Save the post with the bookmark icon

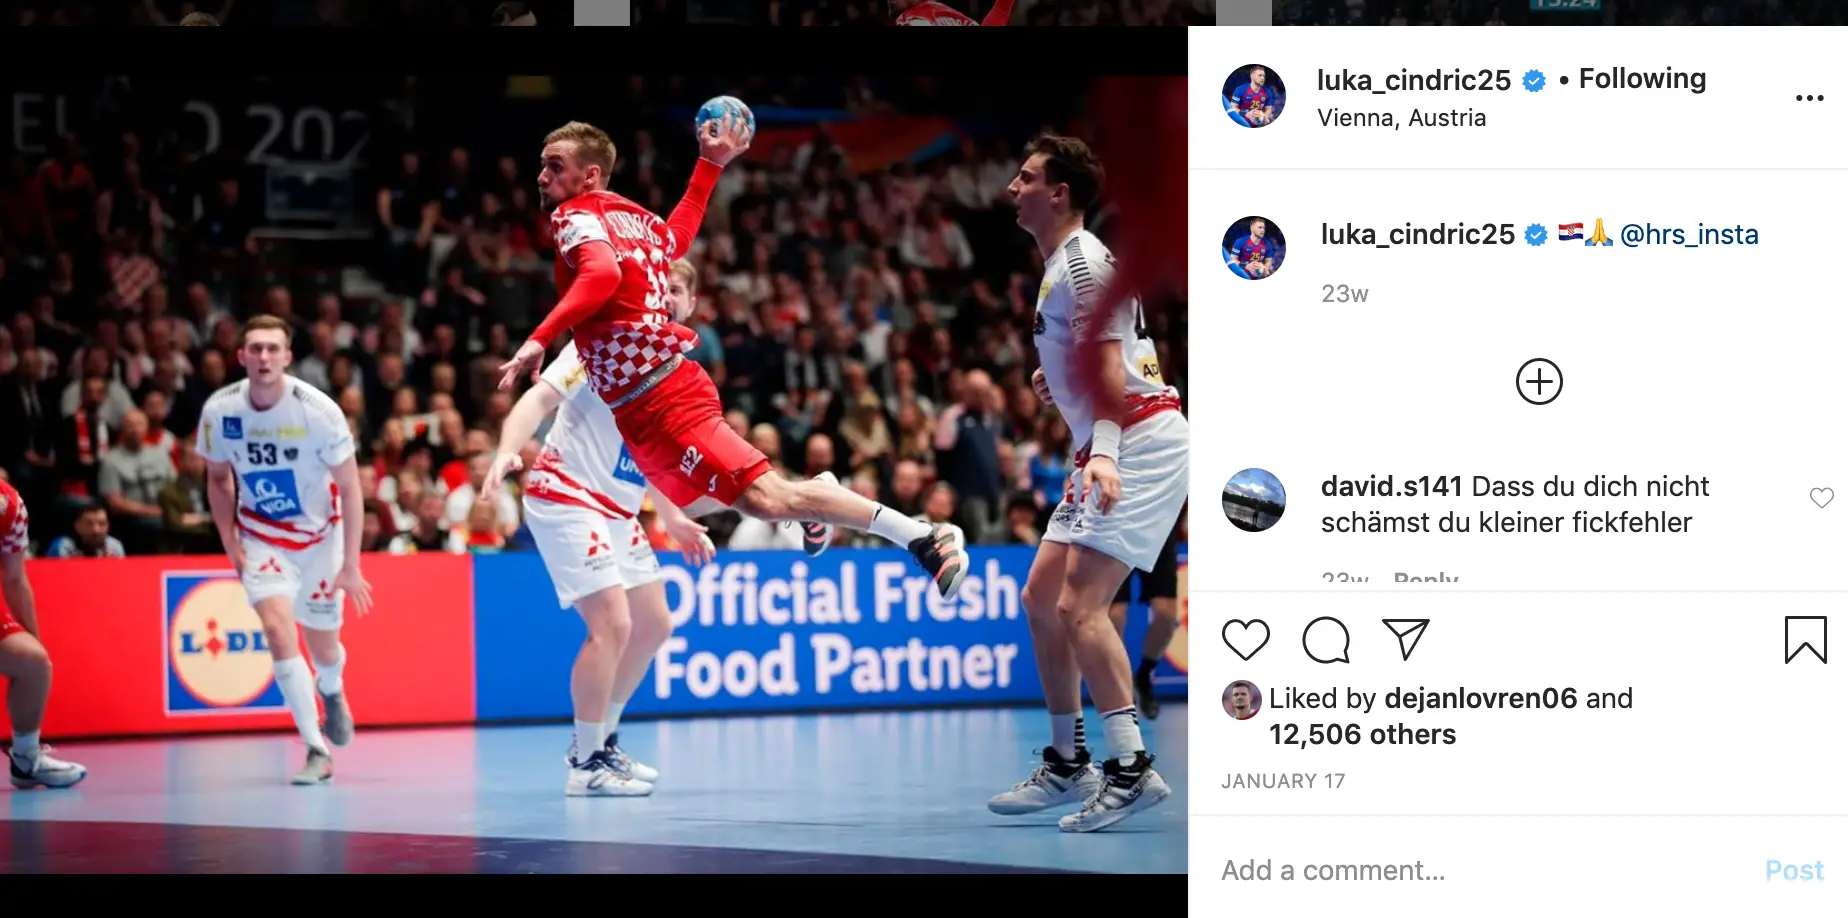(1805, 640)
